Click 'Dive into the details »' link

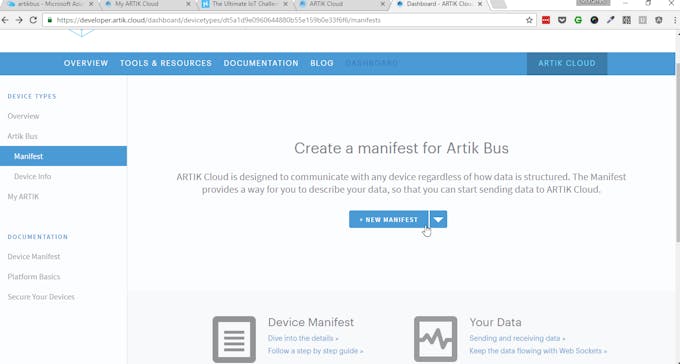pyautogui.click(x=303, y=338)
